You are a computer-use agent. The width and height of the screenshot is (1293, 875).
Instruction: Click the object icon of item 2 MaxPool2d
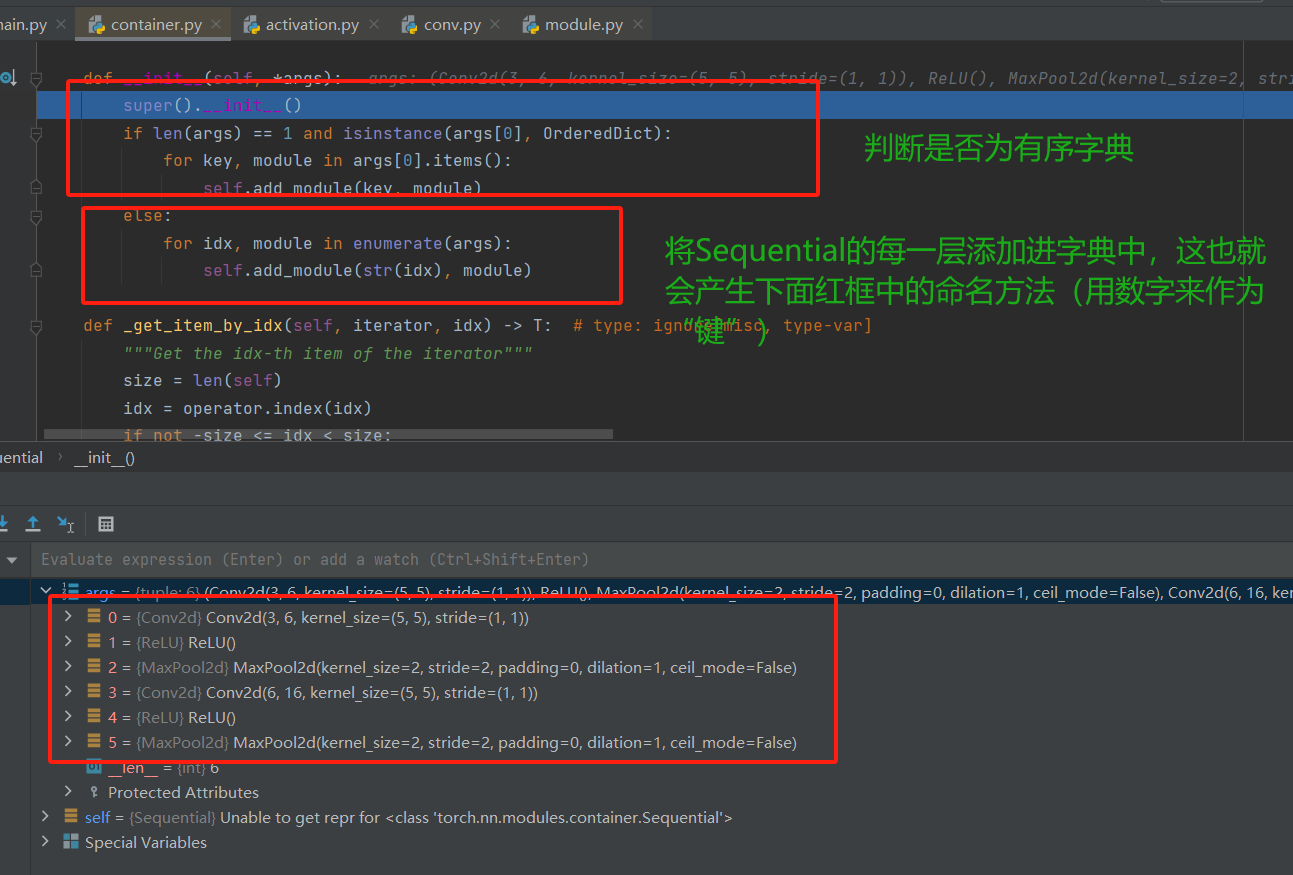coord(94,667)
